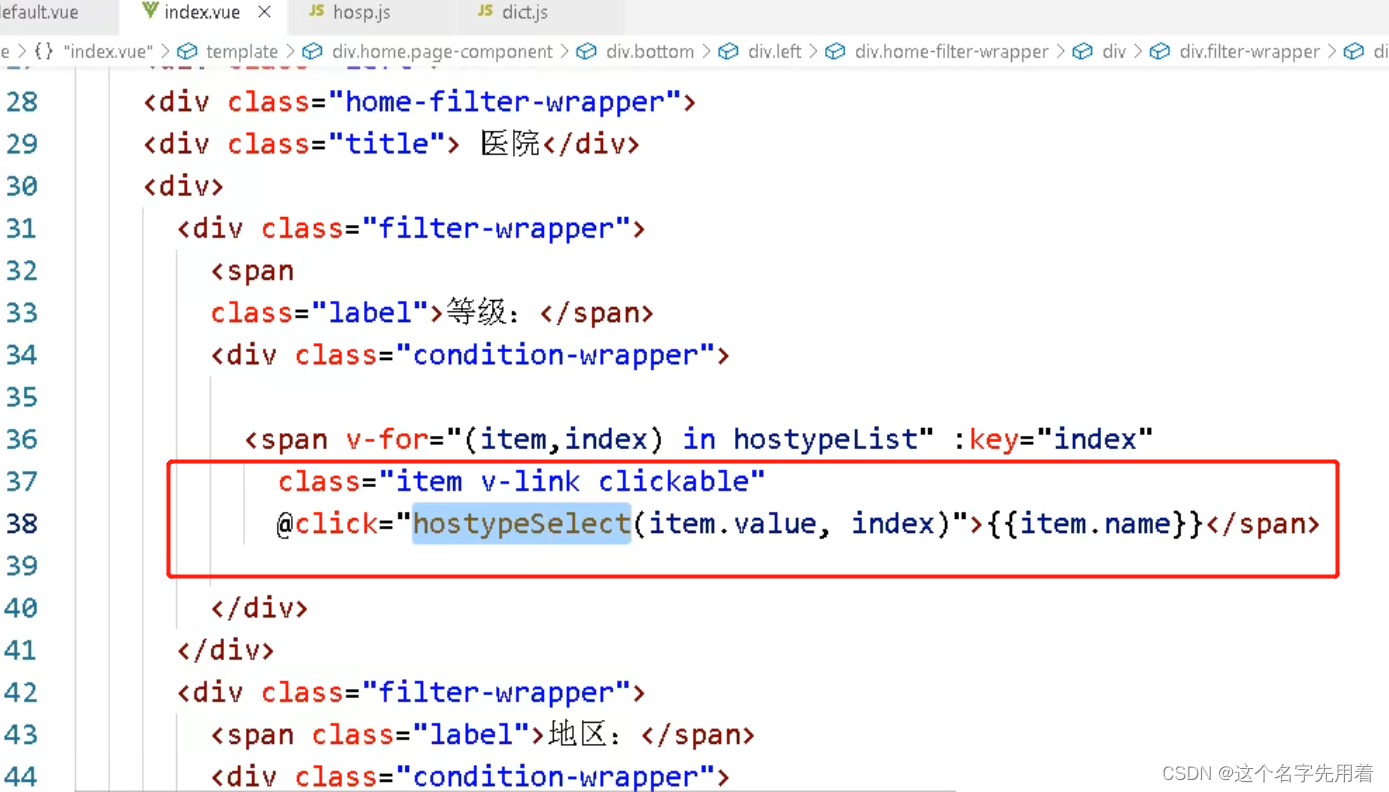Click "condition-wrapper" on line 44

coord(555,776)
